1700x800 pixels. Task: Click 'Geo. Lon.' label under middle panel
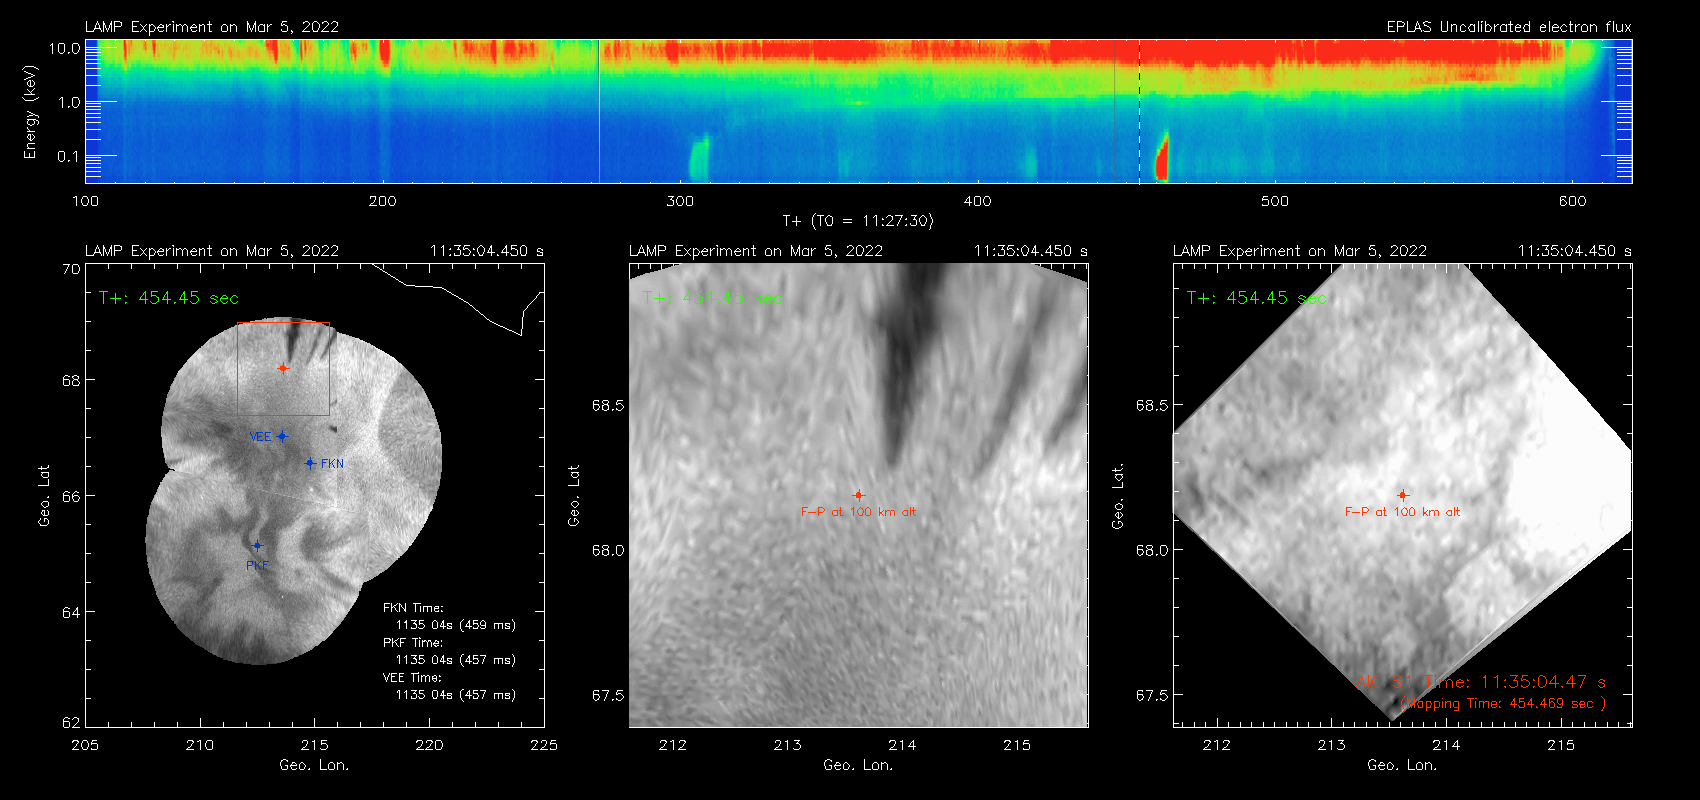[858, 765]
